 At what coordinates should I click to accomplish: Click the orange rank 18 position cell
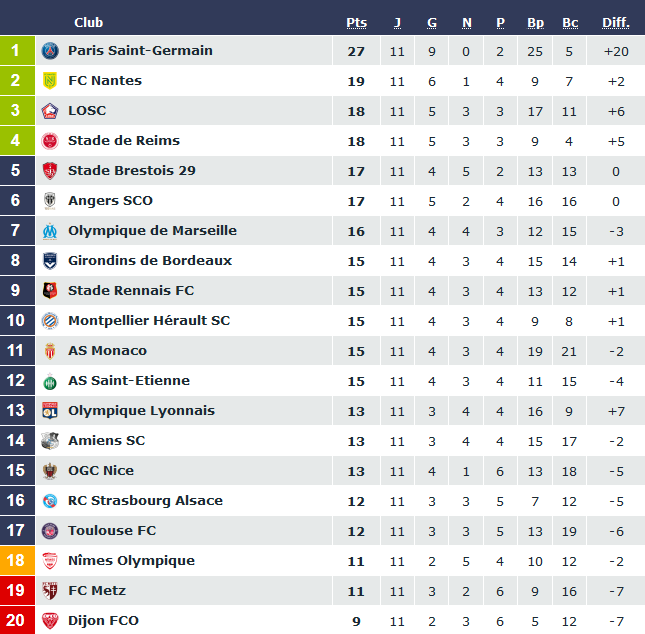tap(16, 561)
